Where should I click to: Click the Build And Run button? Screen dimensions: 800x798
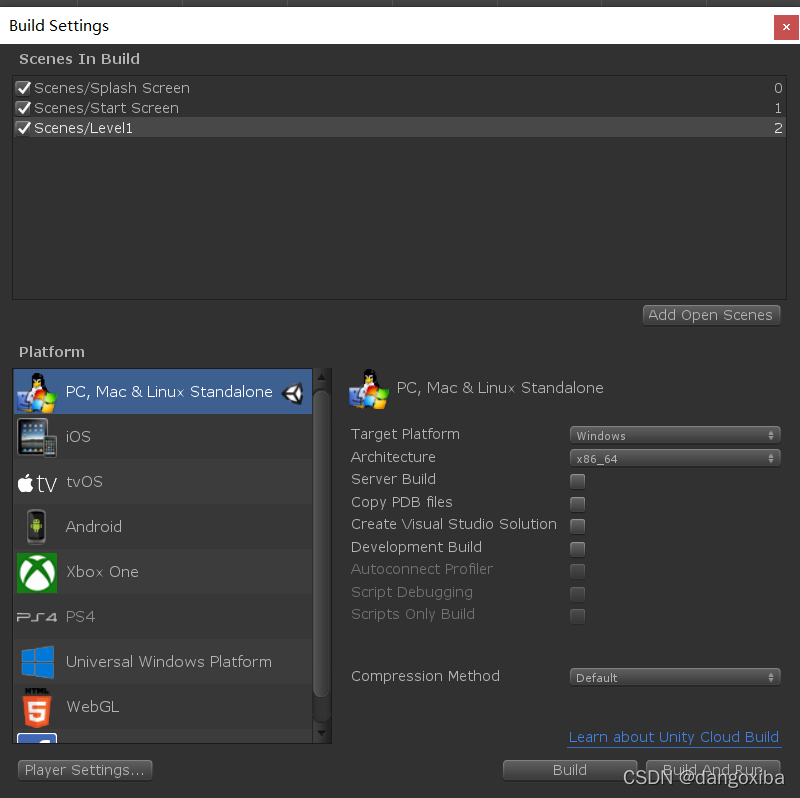[x=713, y=770]
